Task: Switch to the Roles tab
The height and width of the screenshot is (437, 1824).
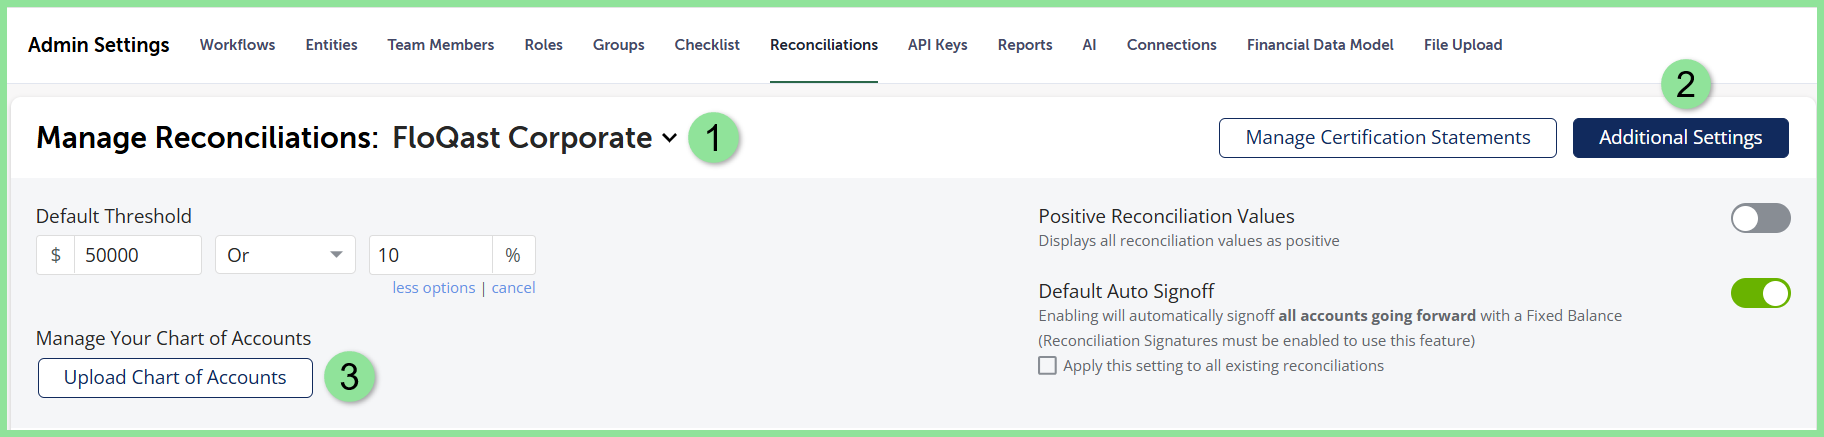Action: pos(543,45)
